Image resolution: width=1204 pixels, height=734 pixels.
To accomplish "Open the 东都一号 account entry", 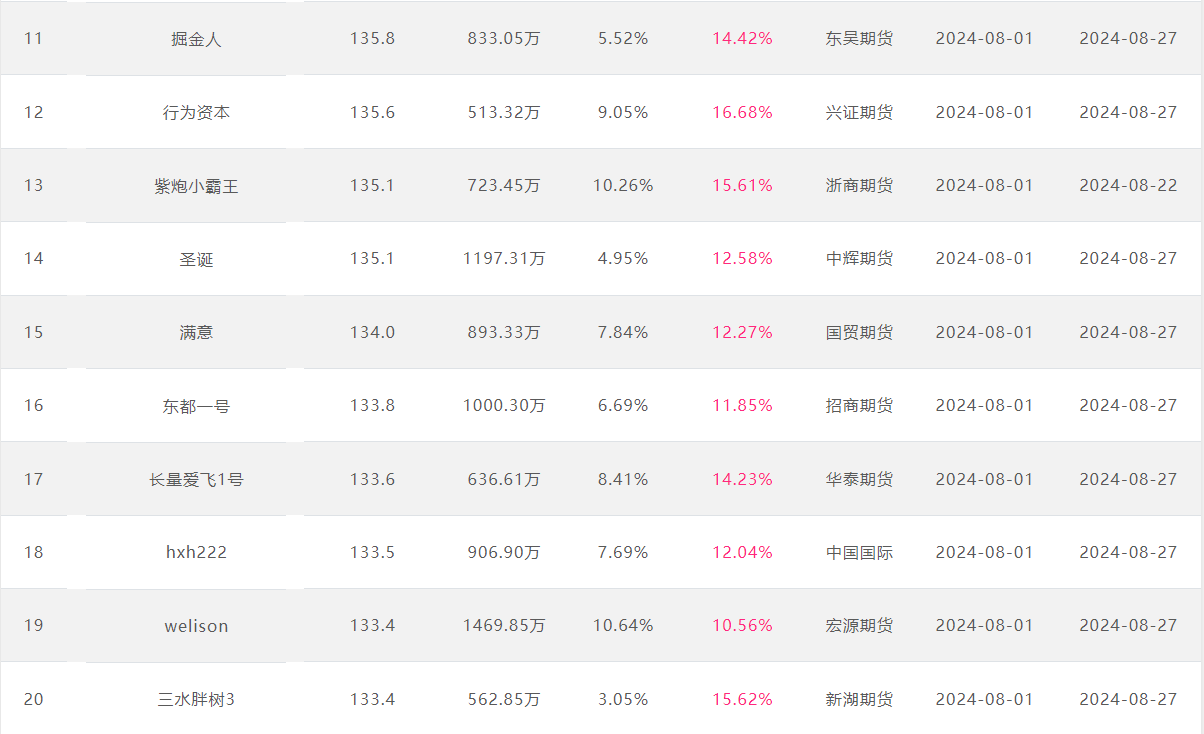I will 196,406.
